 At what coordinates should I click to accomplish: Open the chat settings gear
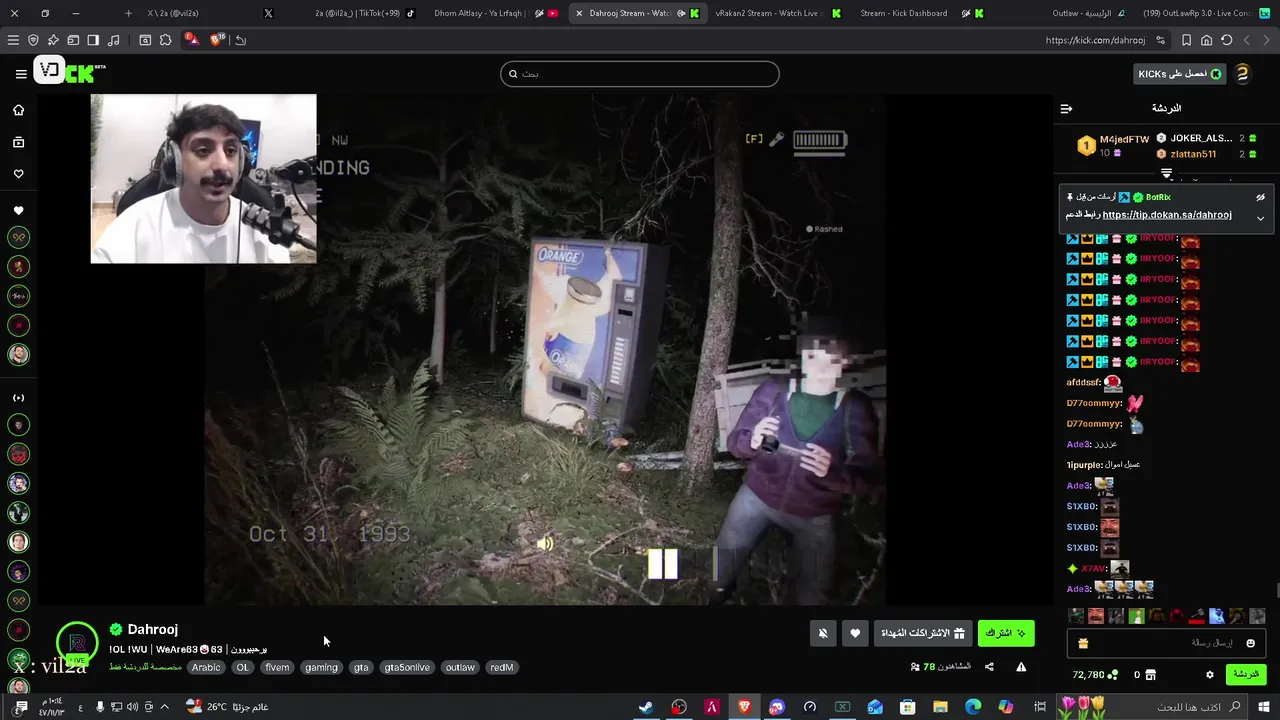click(1210, 675)
